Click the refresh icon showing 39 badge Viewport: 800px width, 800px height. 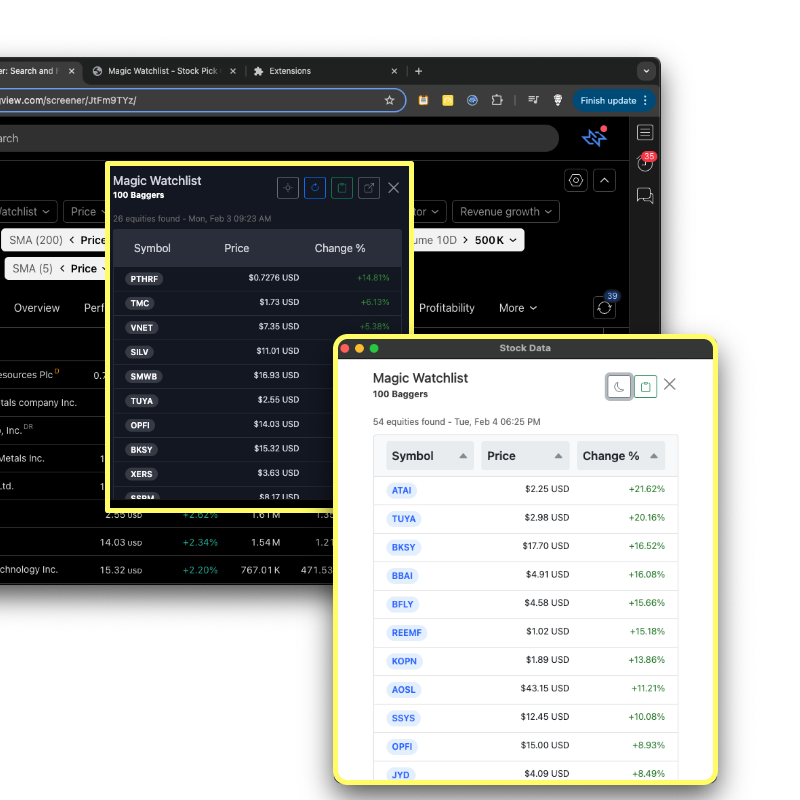604,308
